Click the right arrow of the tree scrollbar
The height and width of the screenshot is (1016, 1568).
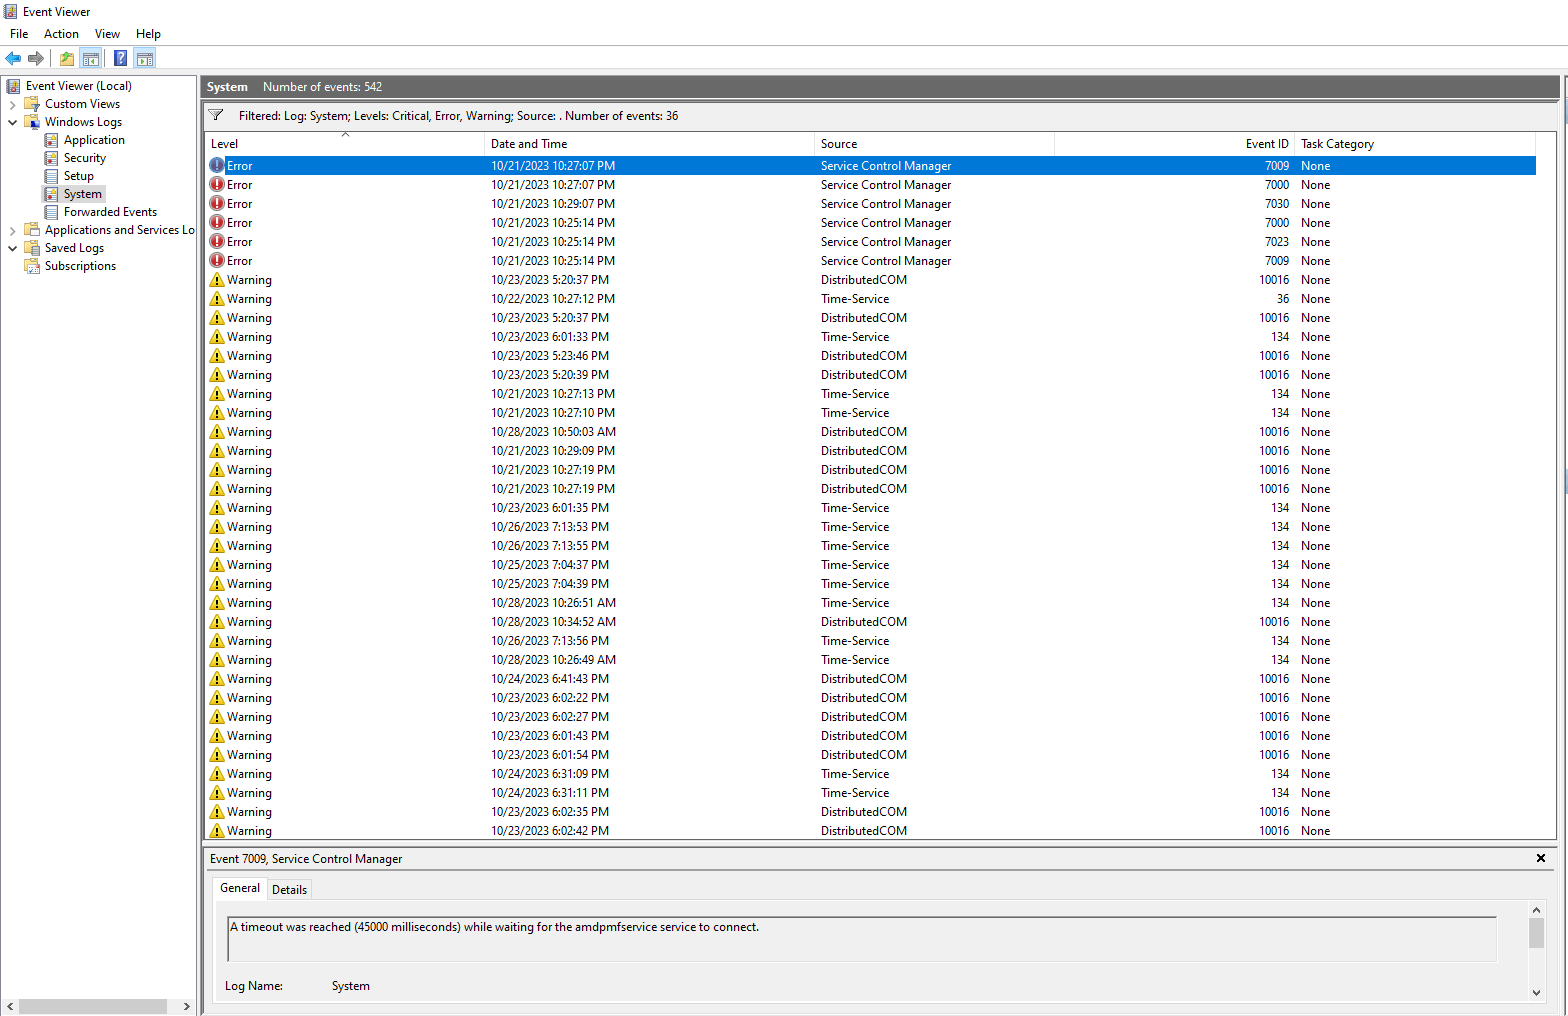[186, 1006]
